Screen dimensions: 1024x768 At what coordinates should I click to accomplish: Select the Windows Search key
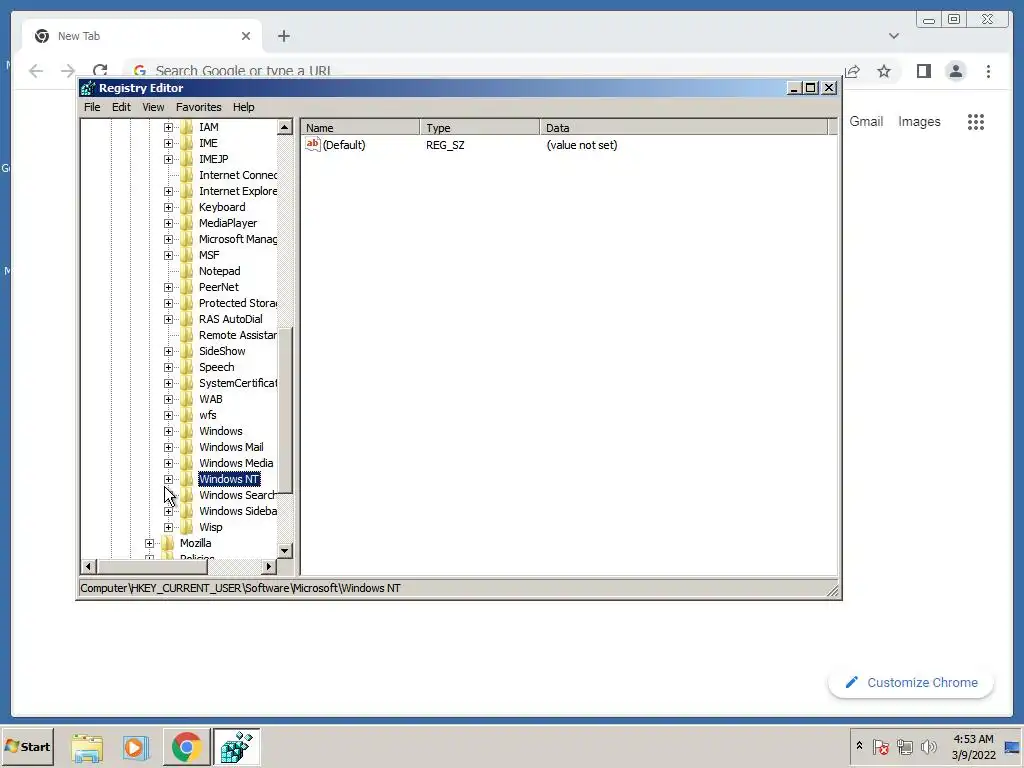click(236, 495)
